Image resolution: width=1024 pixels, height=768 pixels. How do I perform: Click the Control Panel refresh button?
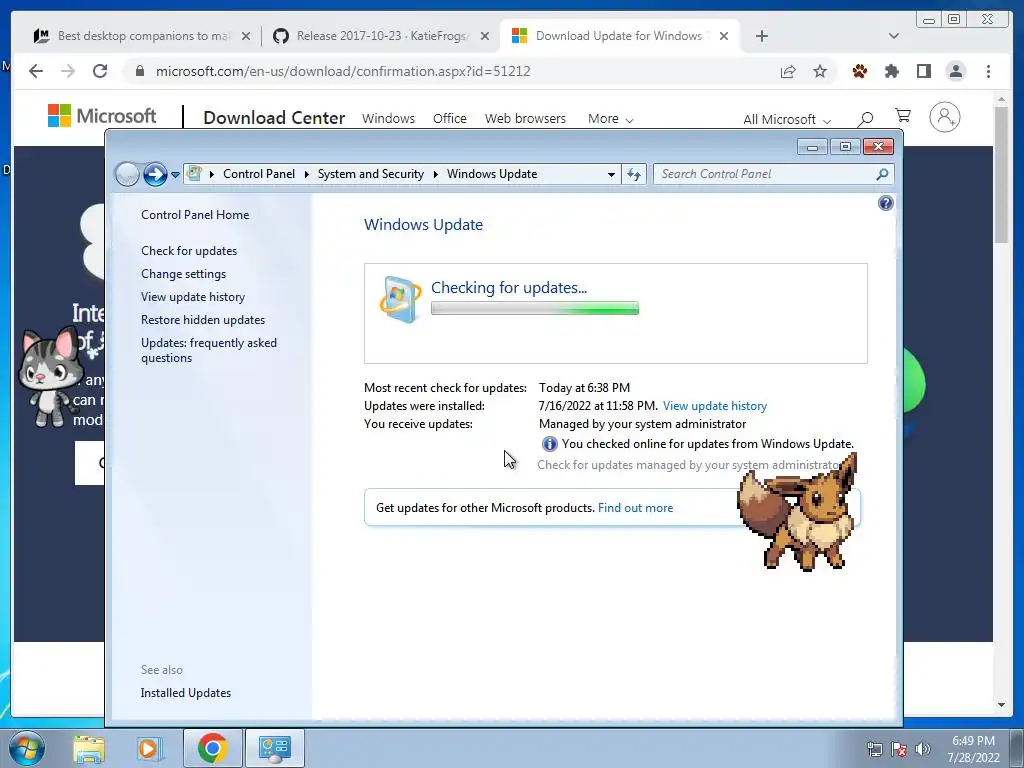633,174
